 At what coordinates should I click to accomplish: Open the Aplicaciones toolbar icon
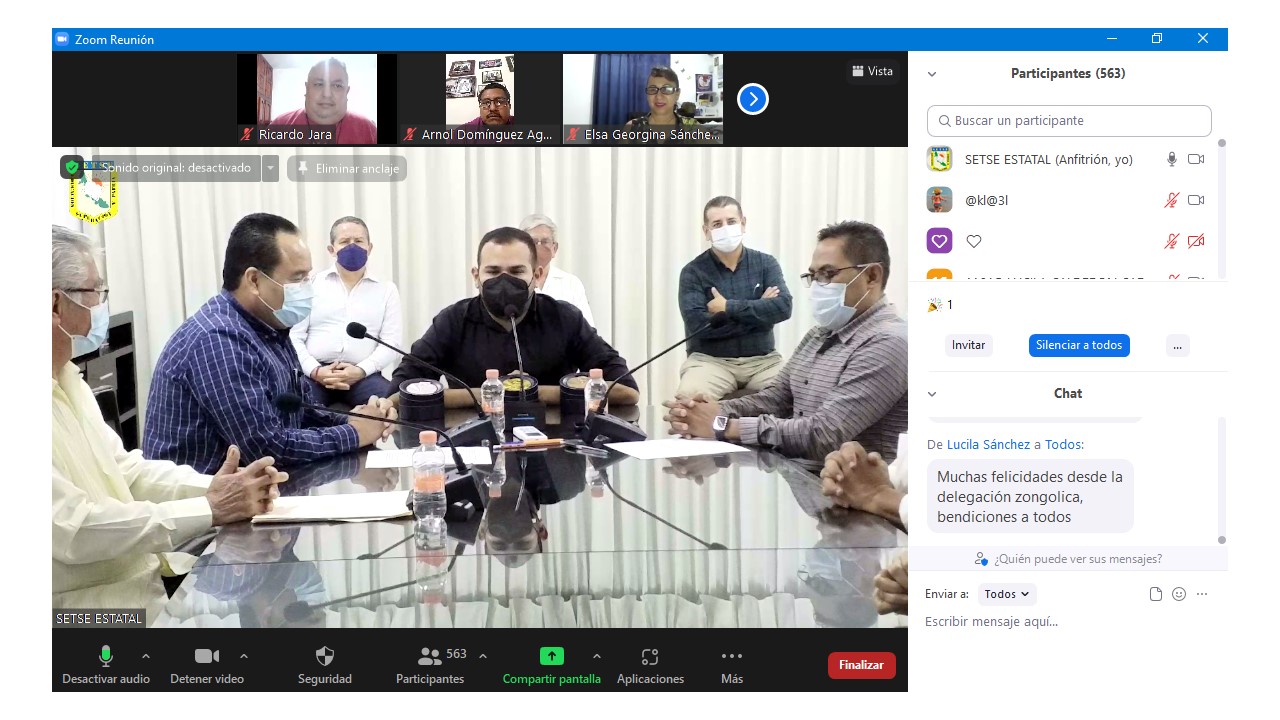click(650, 664)
